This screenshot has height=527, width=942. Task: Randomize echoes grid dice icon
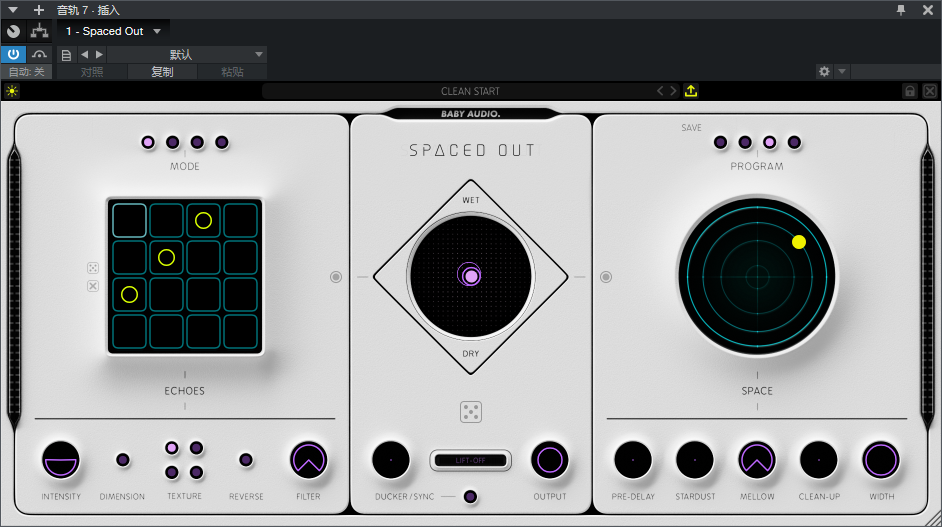tap(93, 268)
